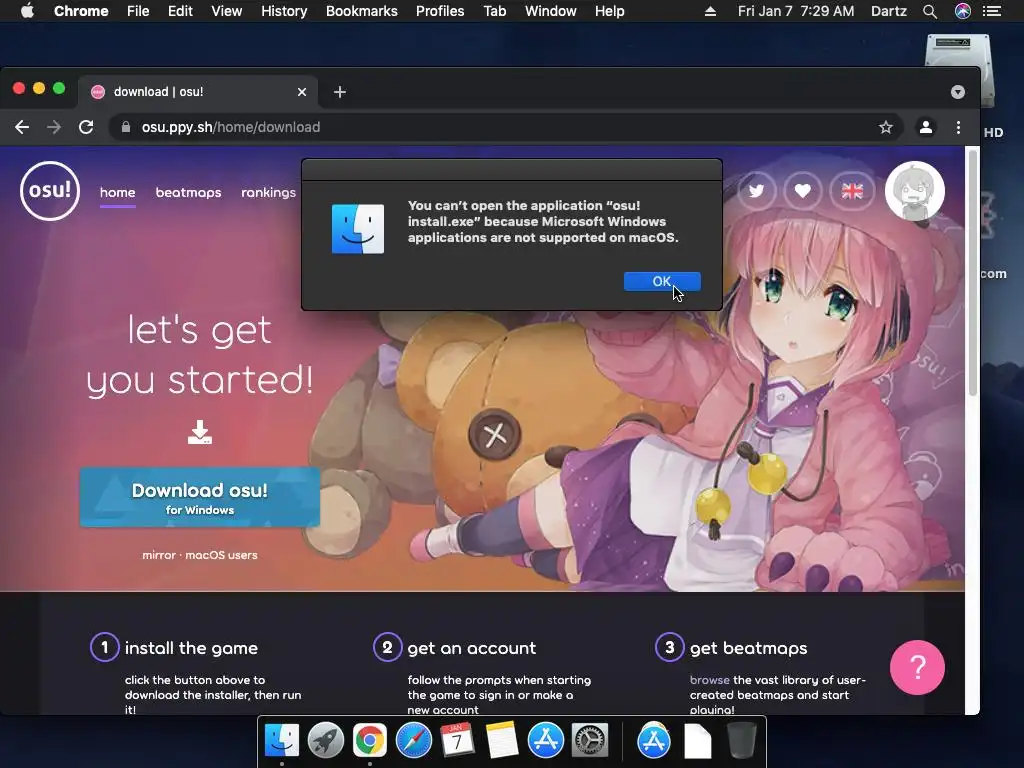Click the browser forward arrow
This screenshot has height=768, width=1024.
pyautogui.click(x=54, y=127)
